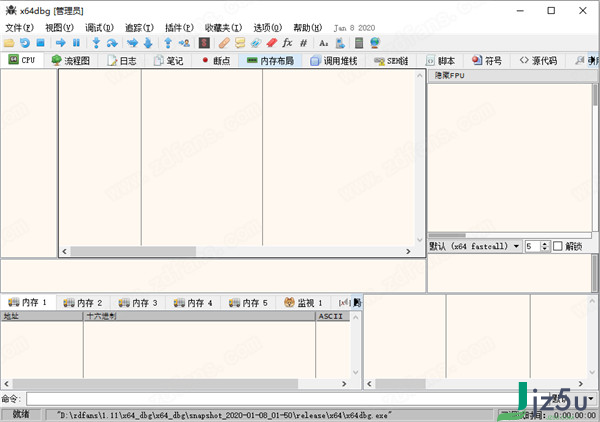Click the Step Over icon

112,43
